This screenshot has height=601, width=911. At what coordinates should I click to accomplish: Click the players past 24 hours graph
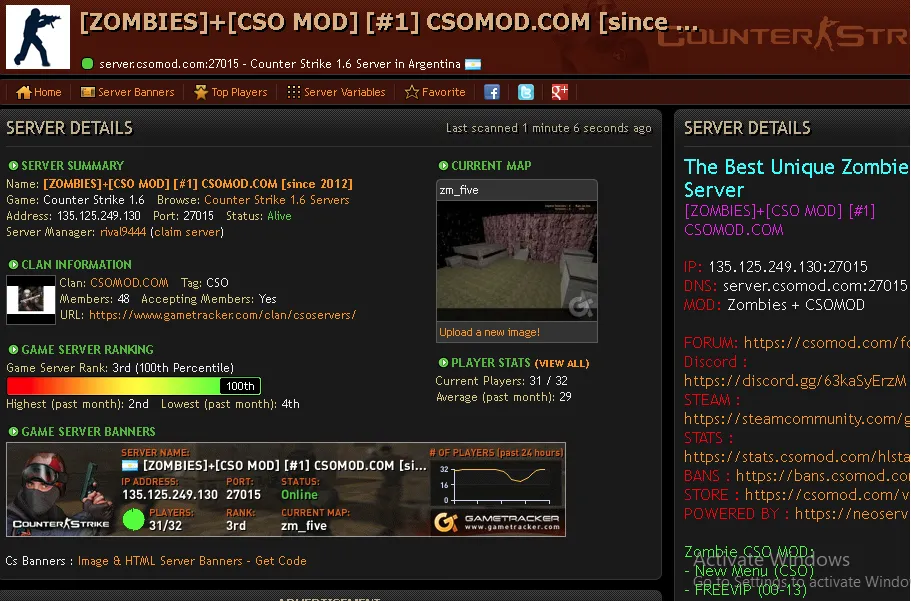coord(497,484)
